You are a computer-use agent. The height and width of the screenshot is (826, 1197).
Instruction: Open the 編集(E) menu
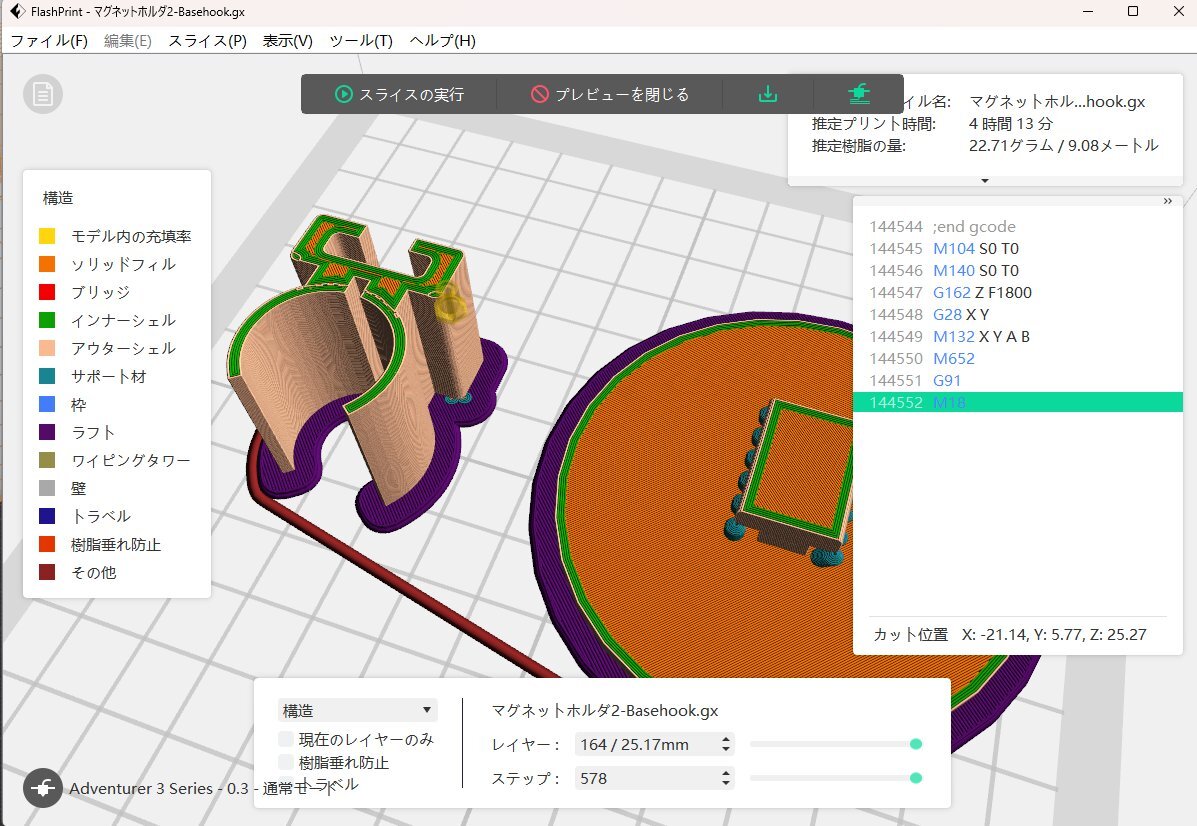(127, 40)
